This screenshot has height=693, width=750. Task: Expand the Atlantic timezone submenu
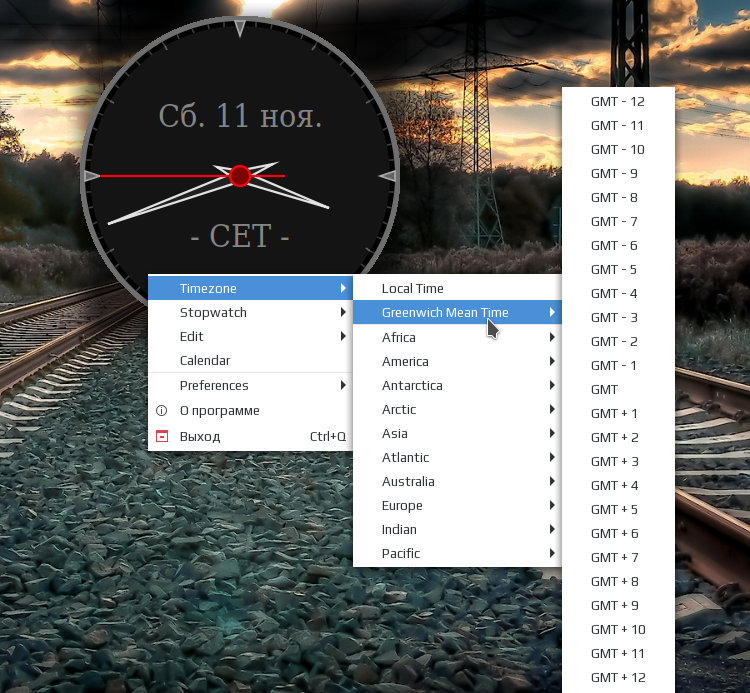pos(457,457)
